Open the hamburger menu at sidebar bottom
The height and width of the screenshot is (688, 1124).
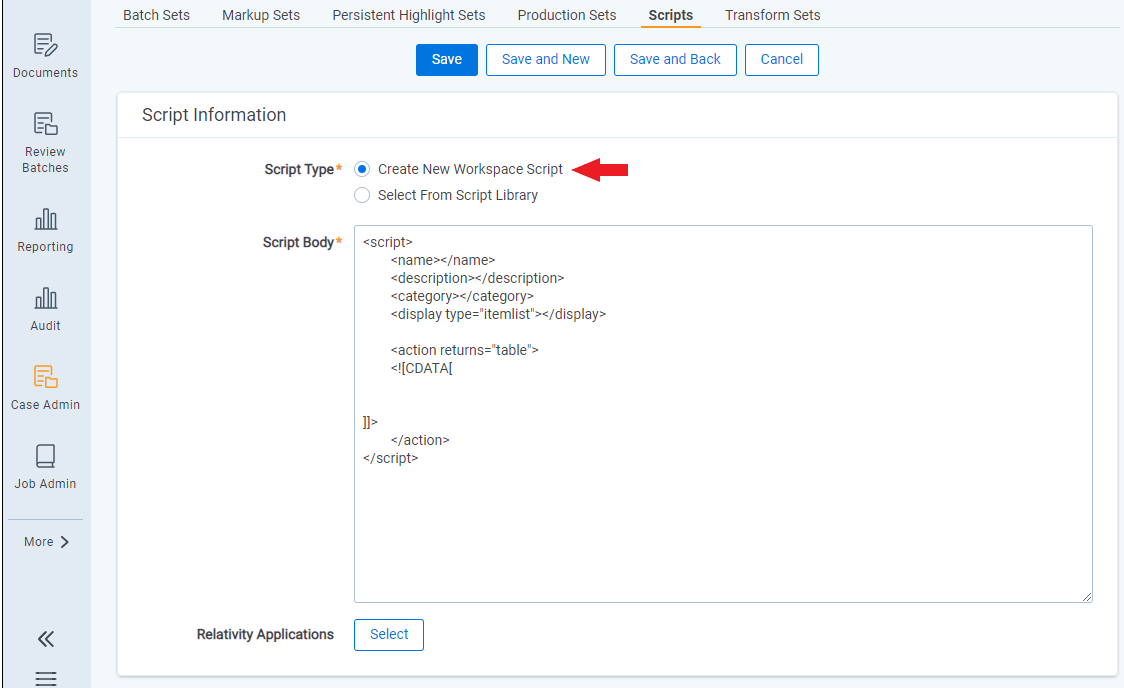(x=46, y=678)
